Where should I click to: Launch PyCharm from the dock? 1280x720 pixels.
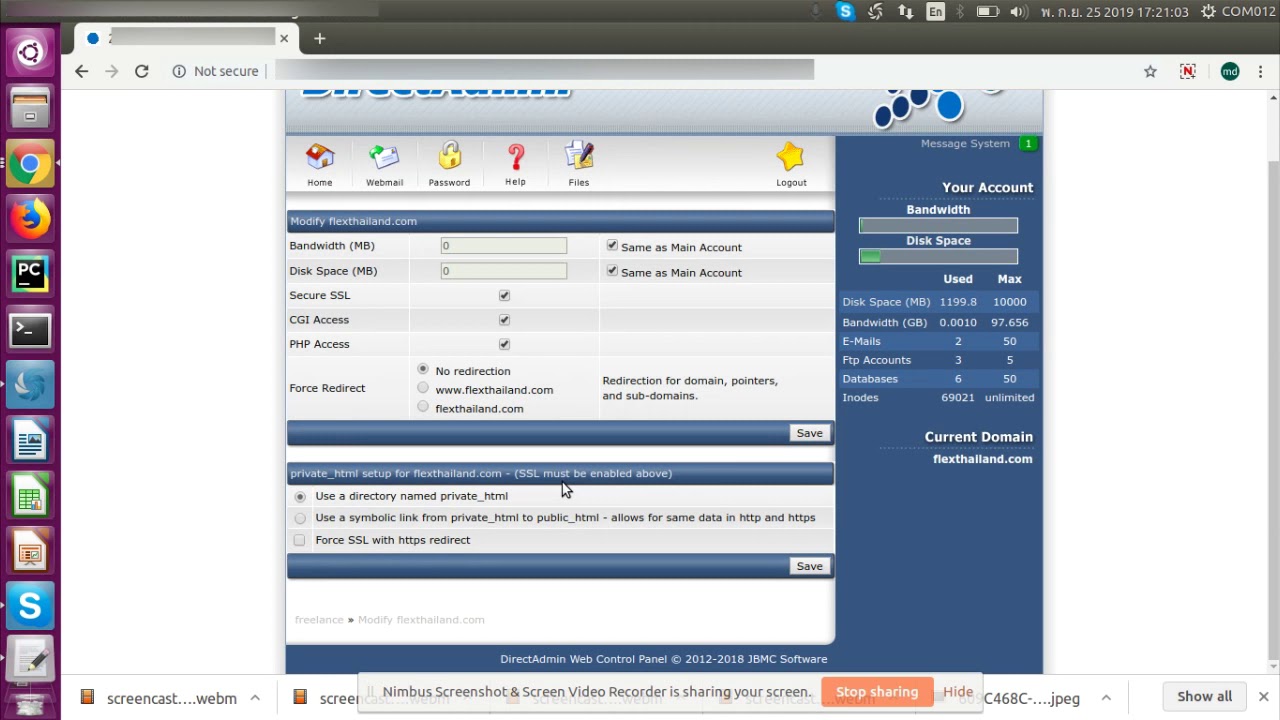coord(30,274)
